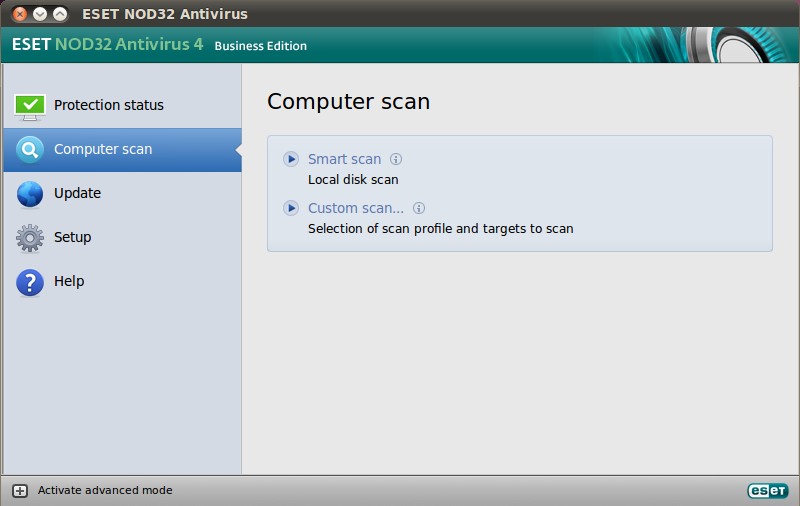Click the Computer scan magnifier icon
The image size is (800, 506).
(30, 149)
